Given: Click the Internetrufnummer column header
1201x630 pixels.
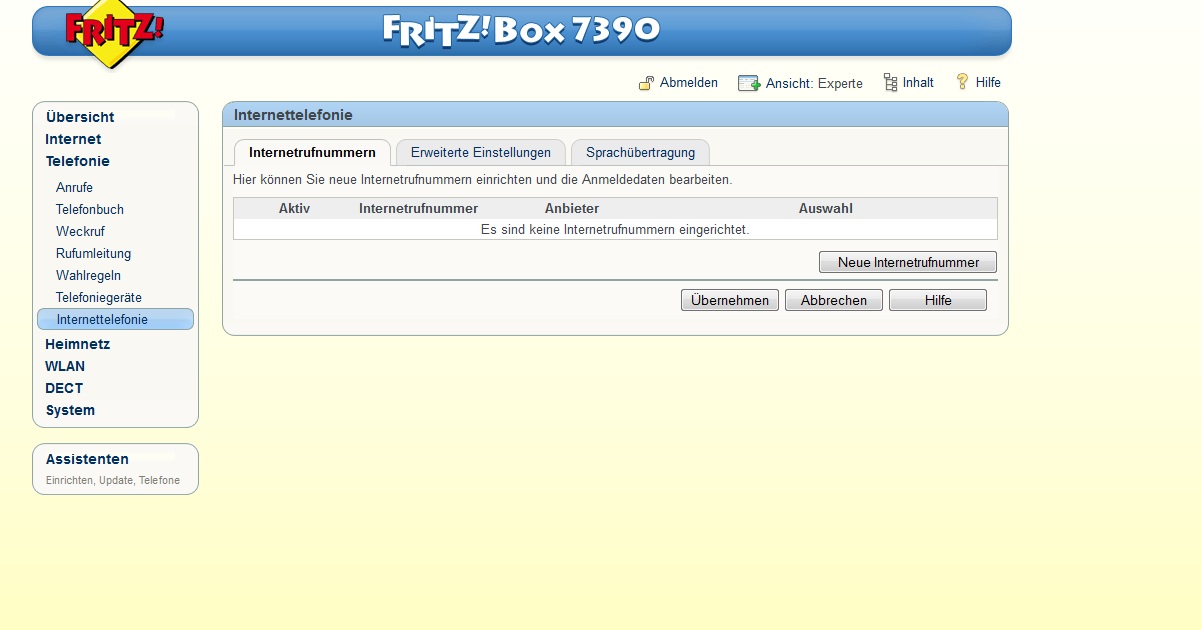Looking at the screenshot, I should point(418,209).
